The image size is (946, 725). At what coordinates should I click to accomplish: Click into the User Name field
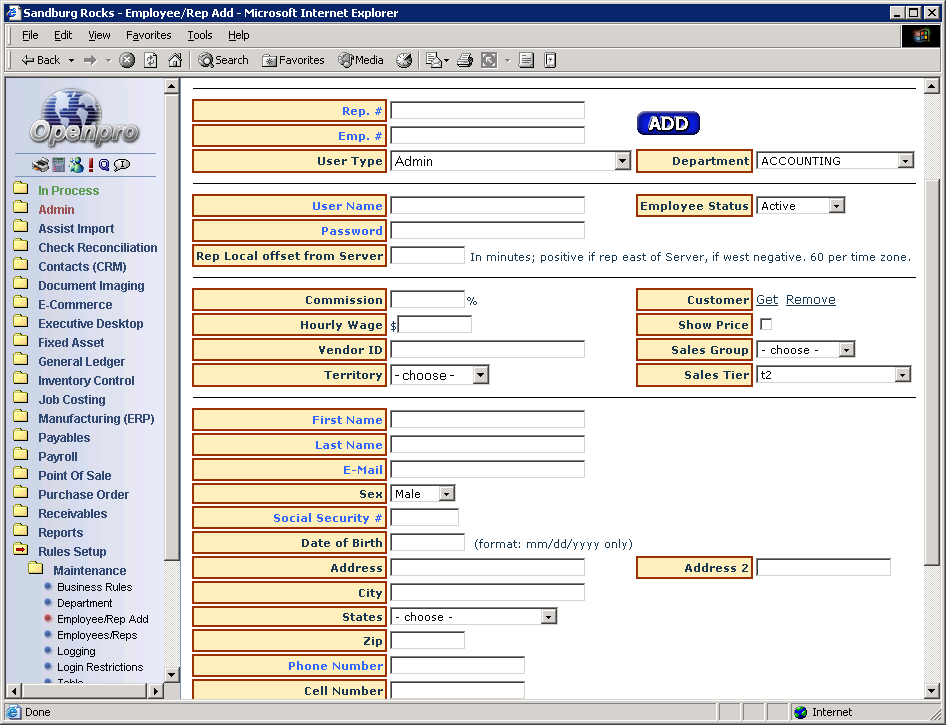click(x=487, y=206)
